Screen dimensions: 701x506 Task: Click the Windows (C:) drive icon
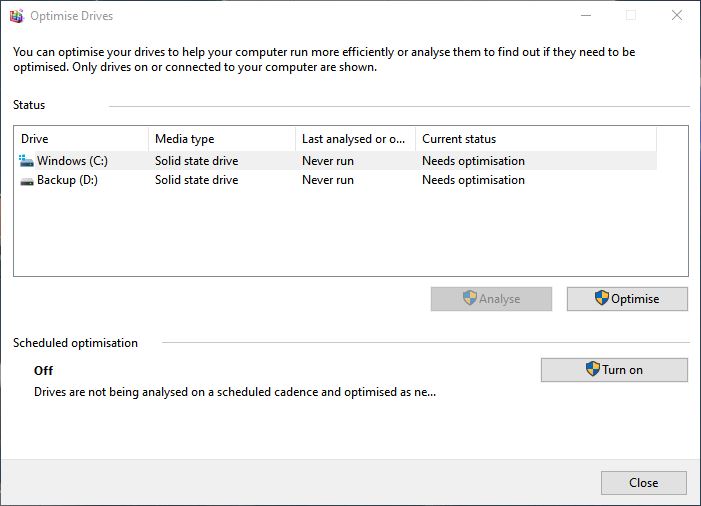pos(26,160)
